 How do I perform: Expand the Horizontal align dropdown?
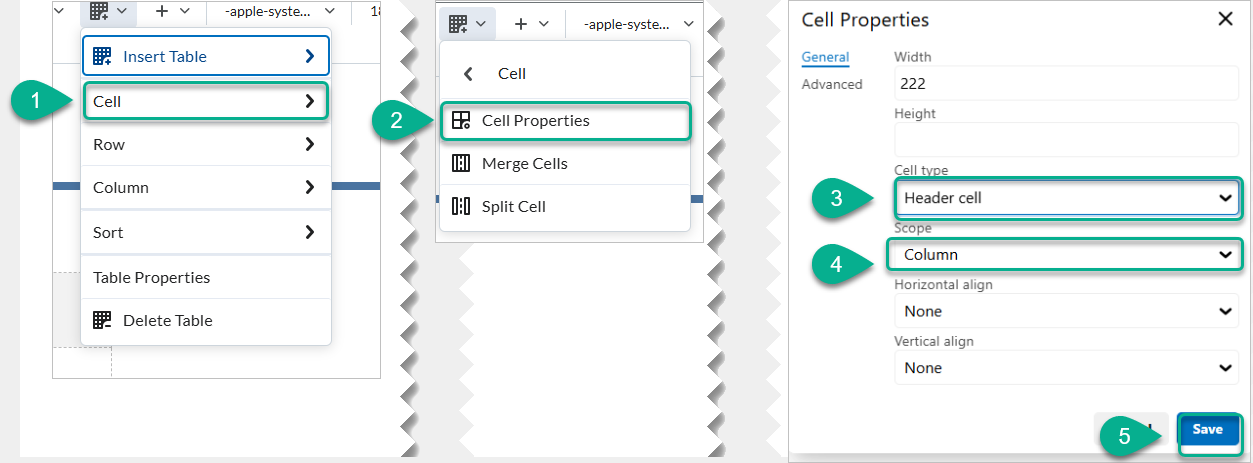click(x=1066, y=311)
